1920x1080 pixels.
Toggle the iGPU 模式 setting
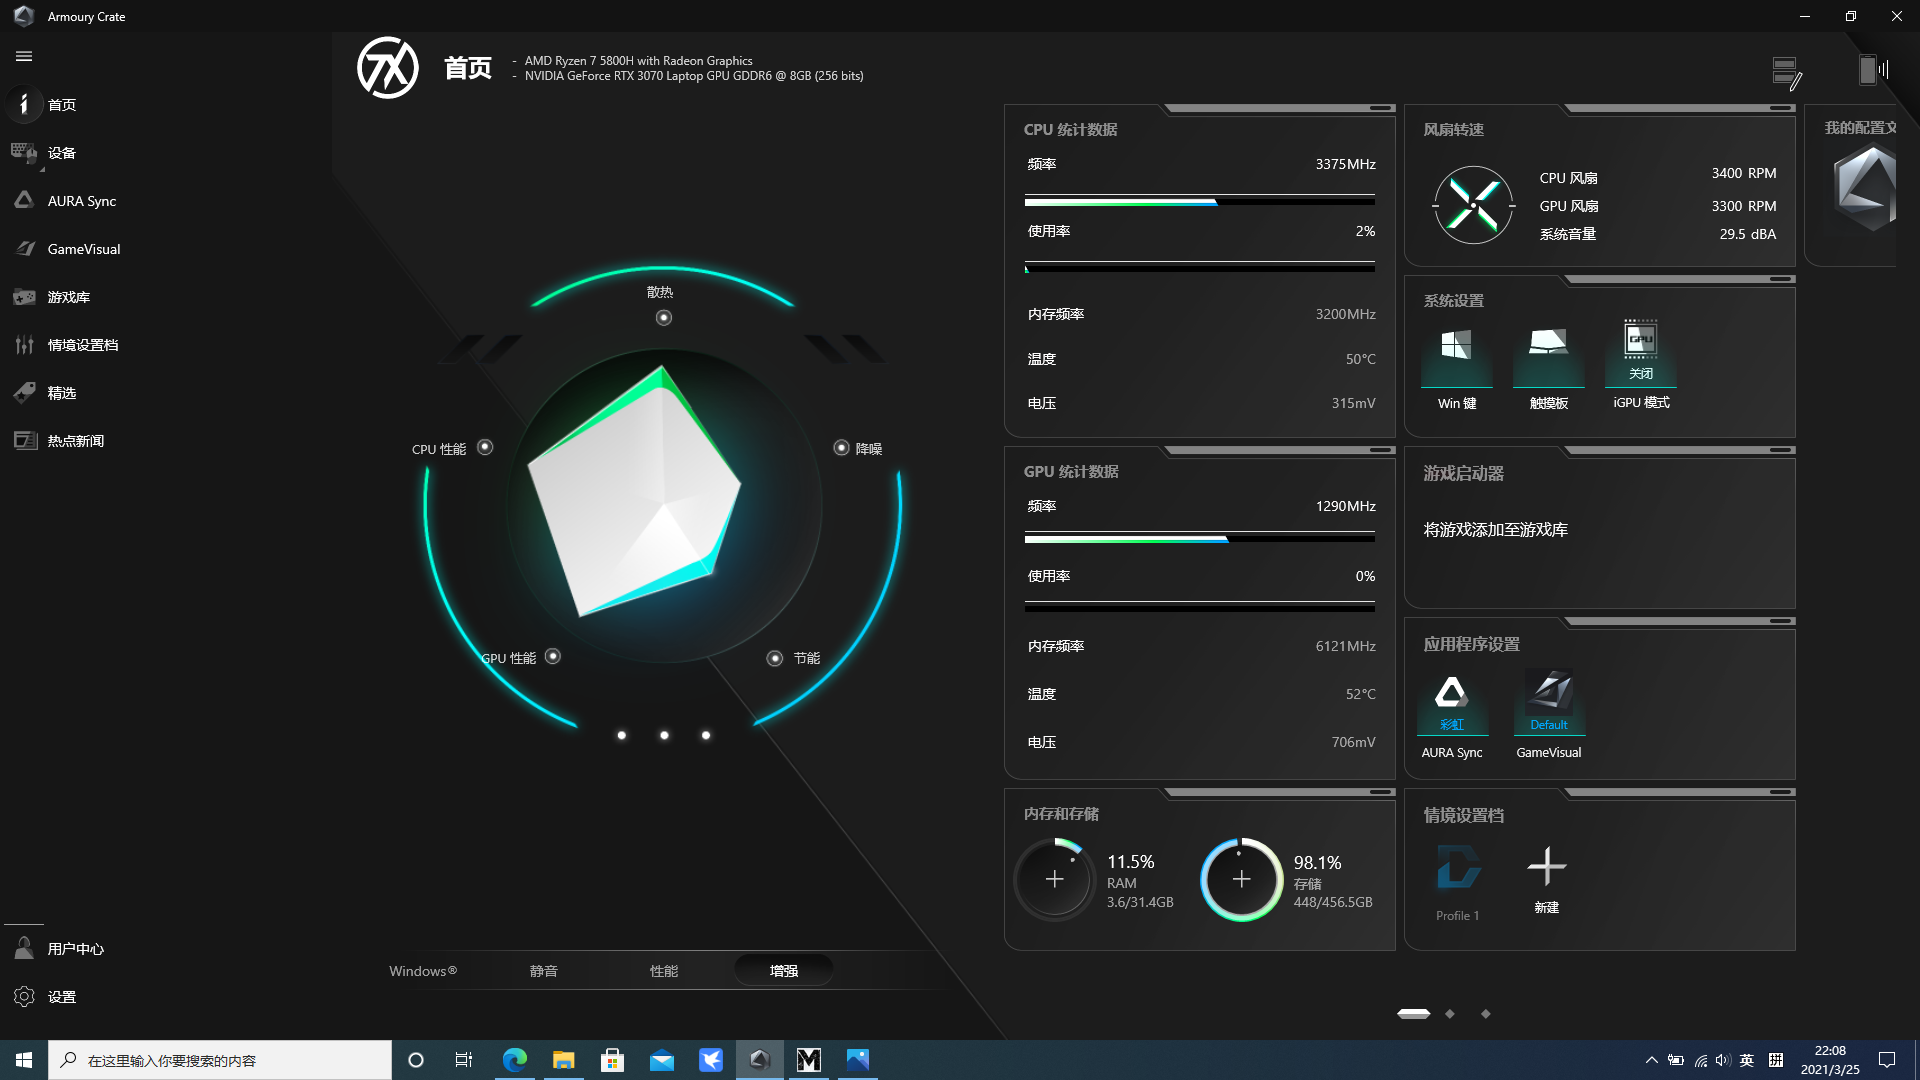1640,352
